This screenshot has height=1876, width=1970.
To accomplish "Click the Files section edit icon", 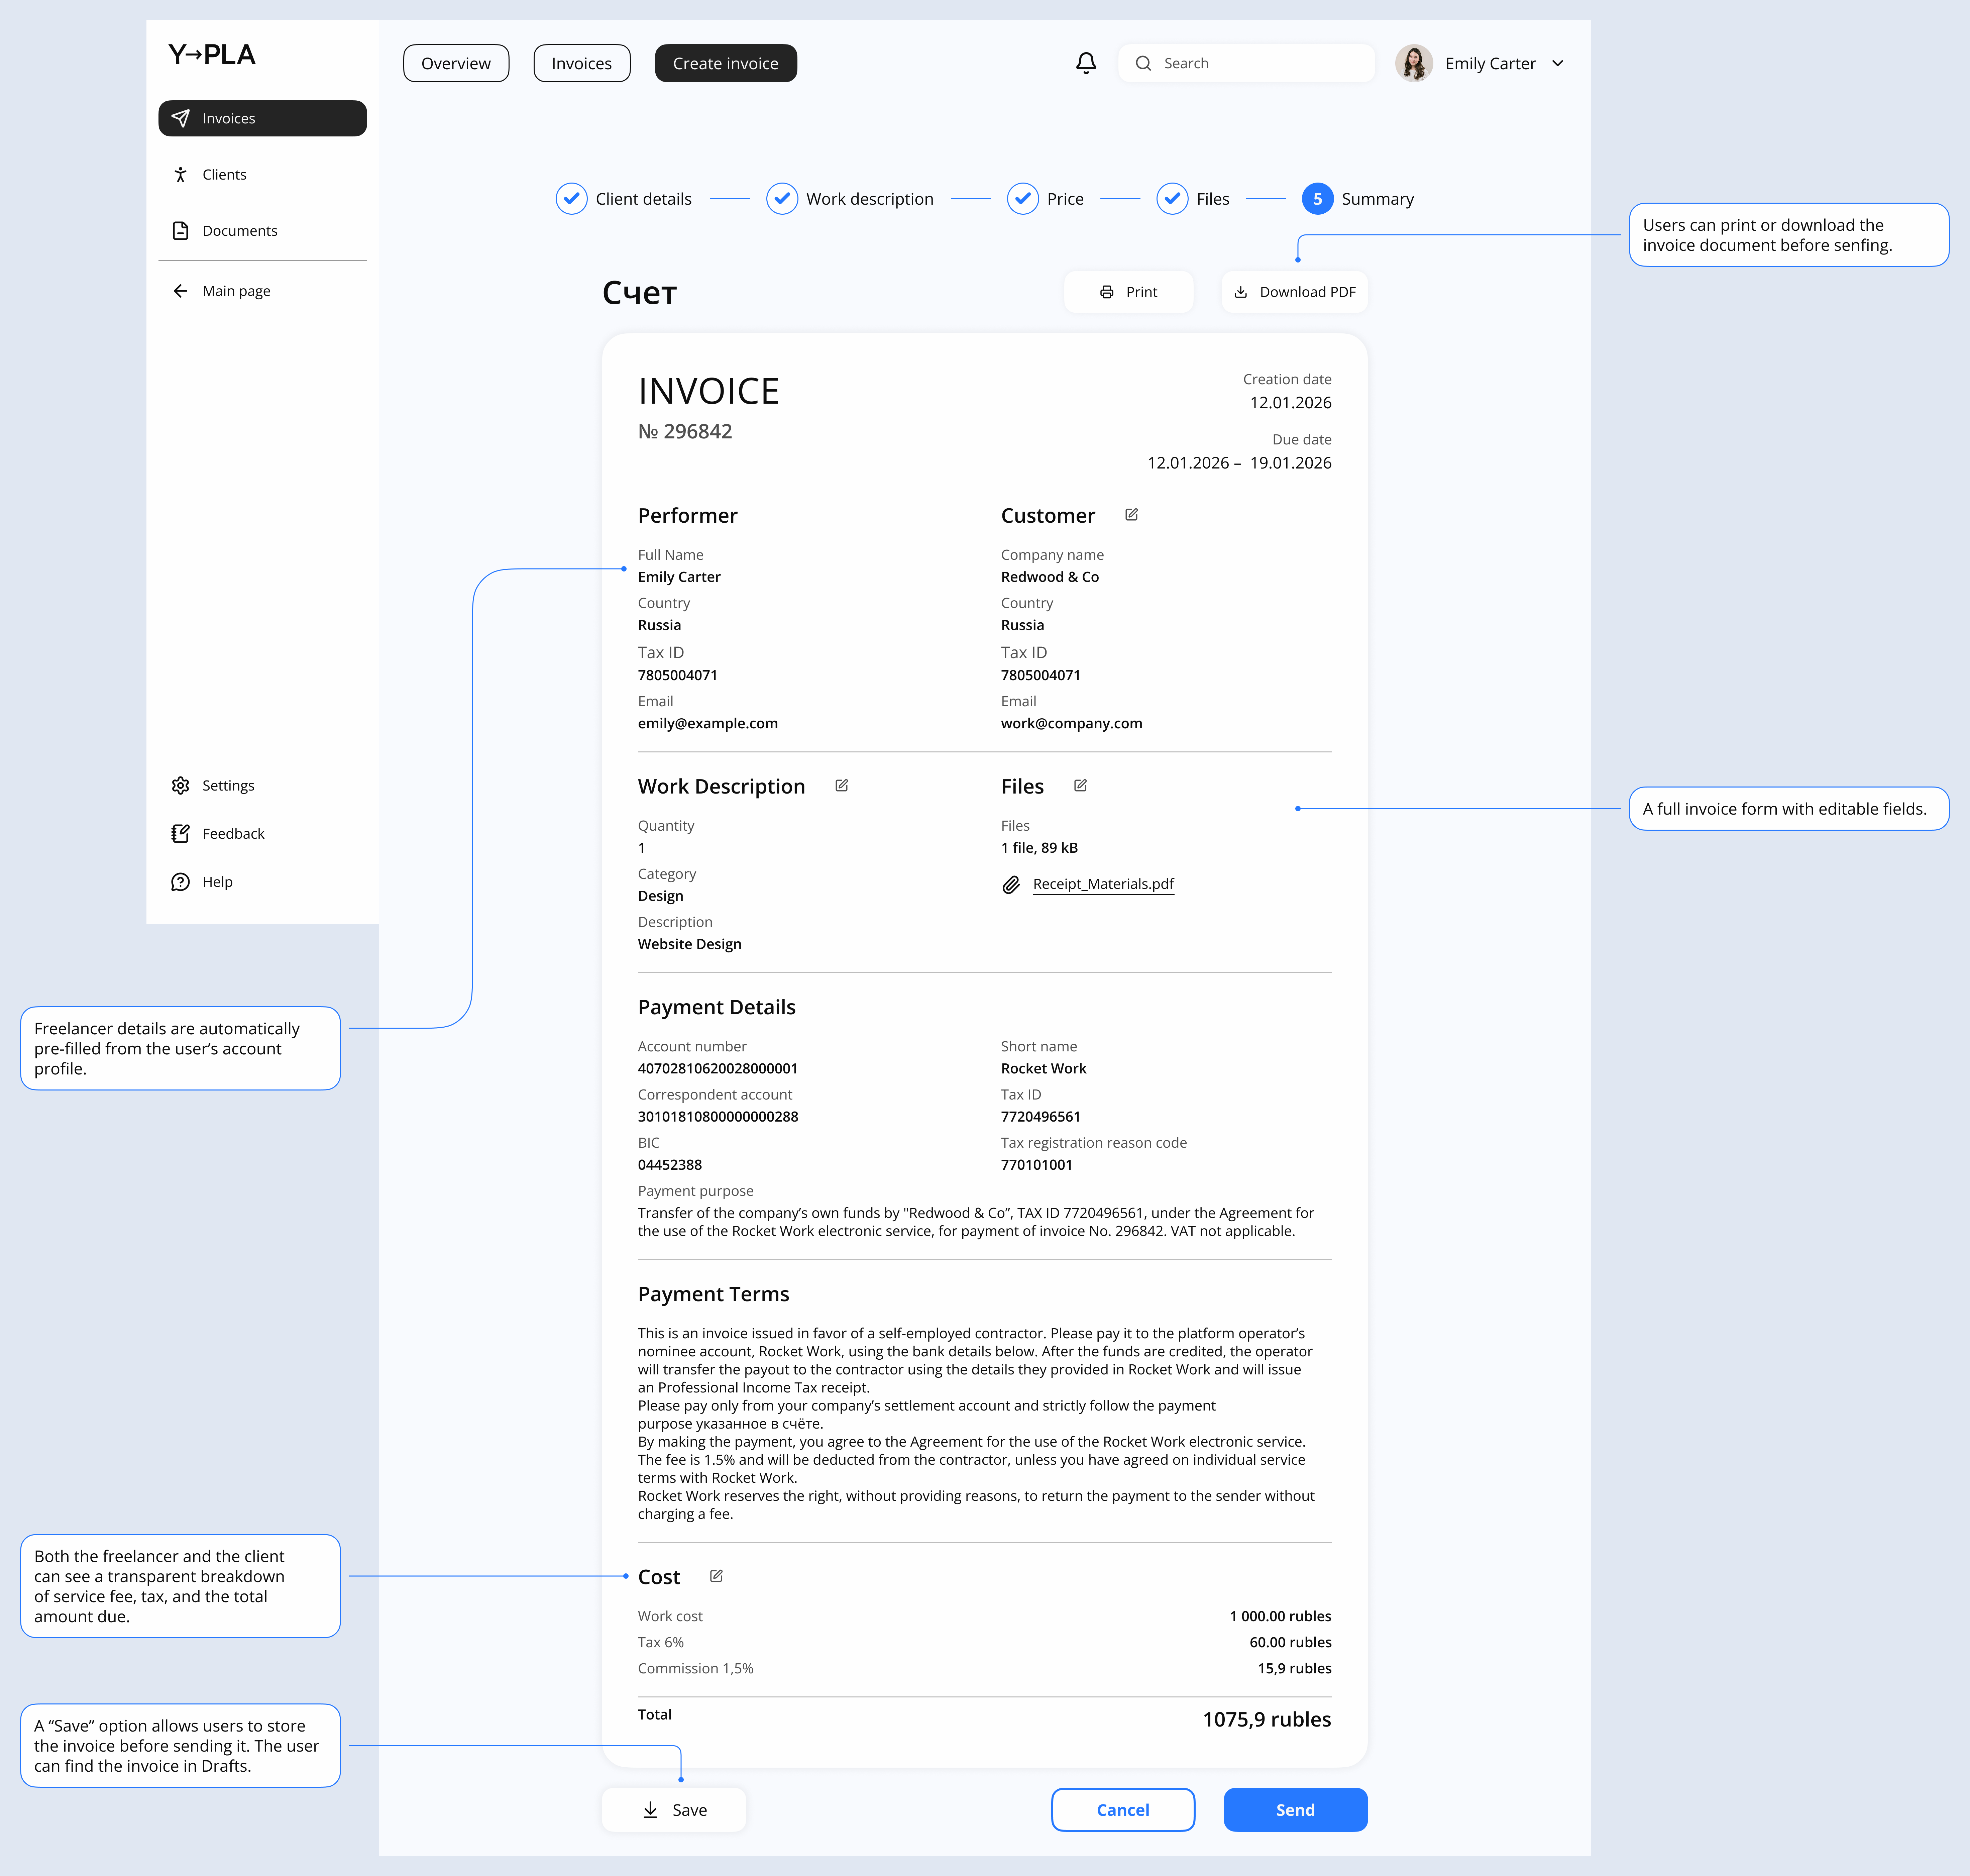I will (x=1080, y=786).
